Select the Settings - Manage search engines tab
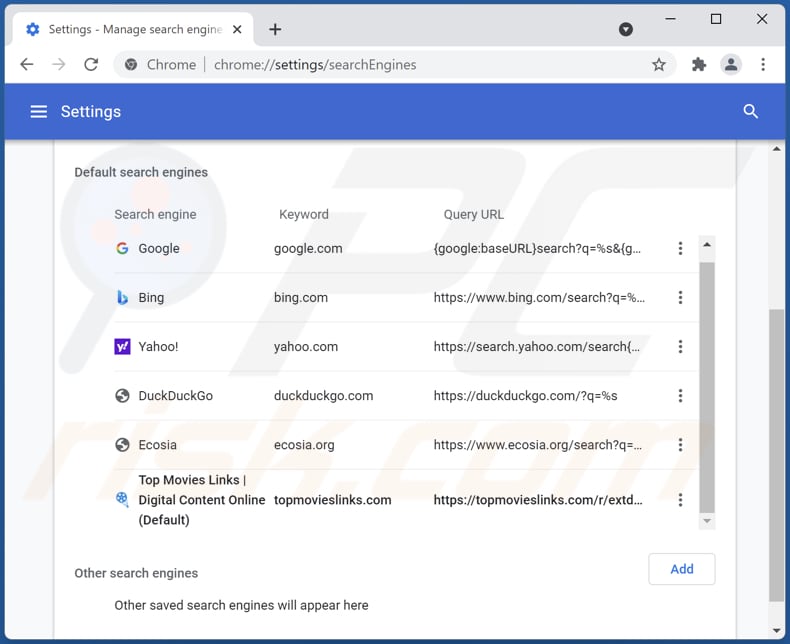The width and height of the screenshot is (790, 644). (134, 29)
